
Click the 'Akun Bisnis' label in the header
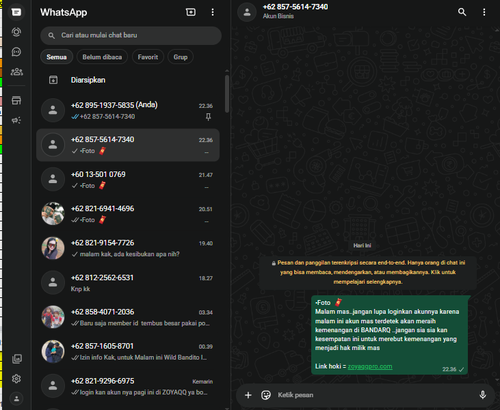point(278,16)
